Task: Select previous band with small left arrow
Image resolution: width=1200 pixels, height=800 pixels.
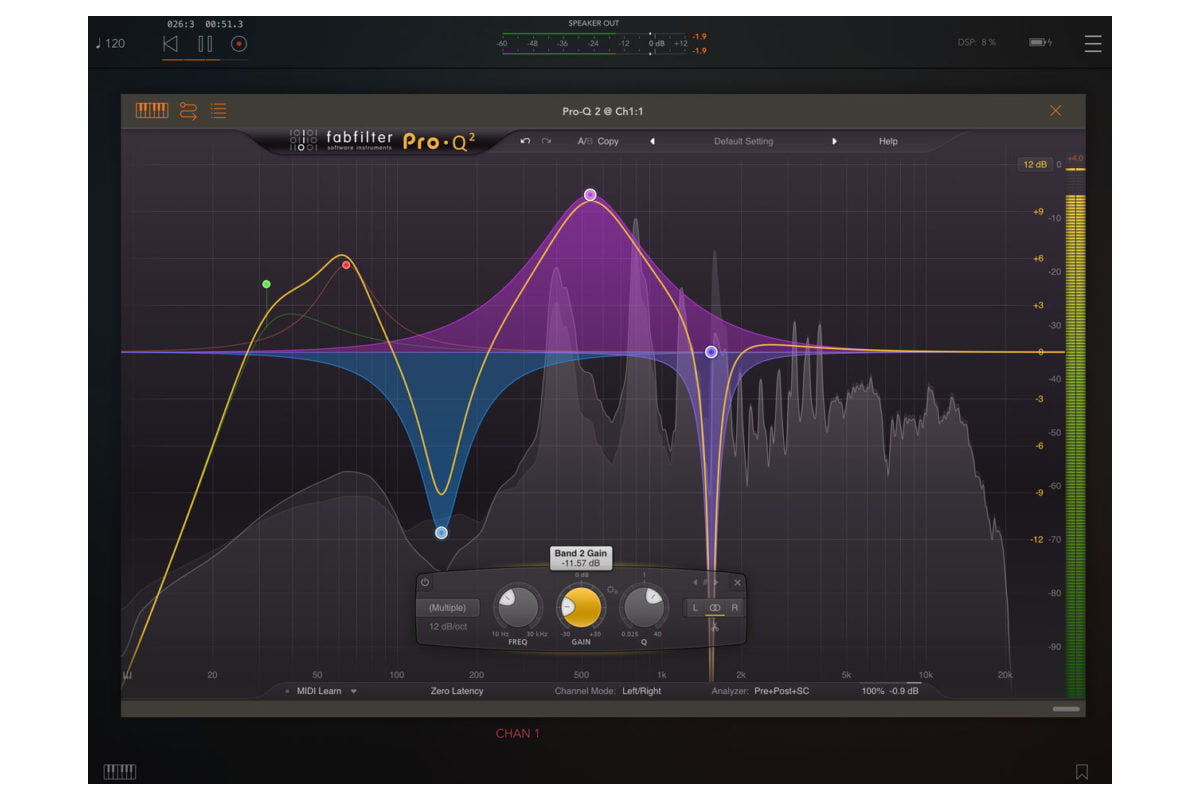Action: pyautogui.click(x=695, y=582)
